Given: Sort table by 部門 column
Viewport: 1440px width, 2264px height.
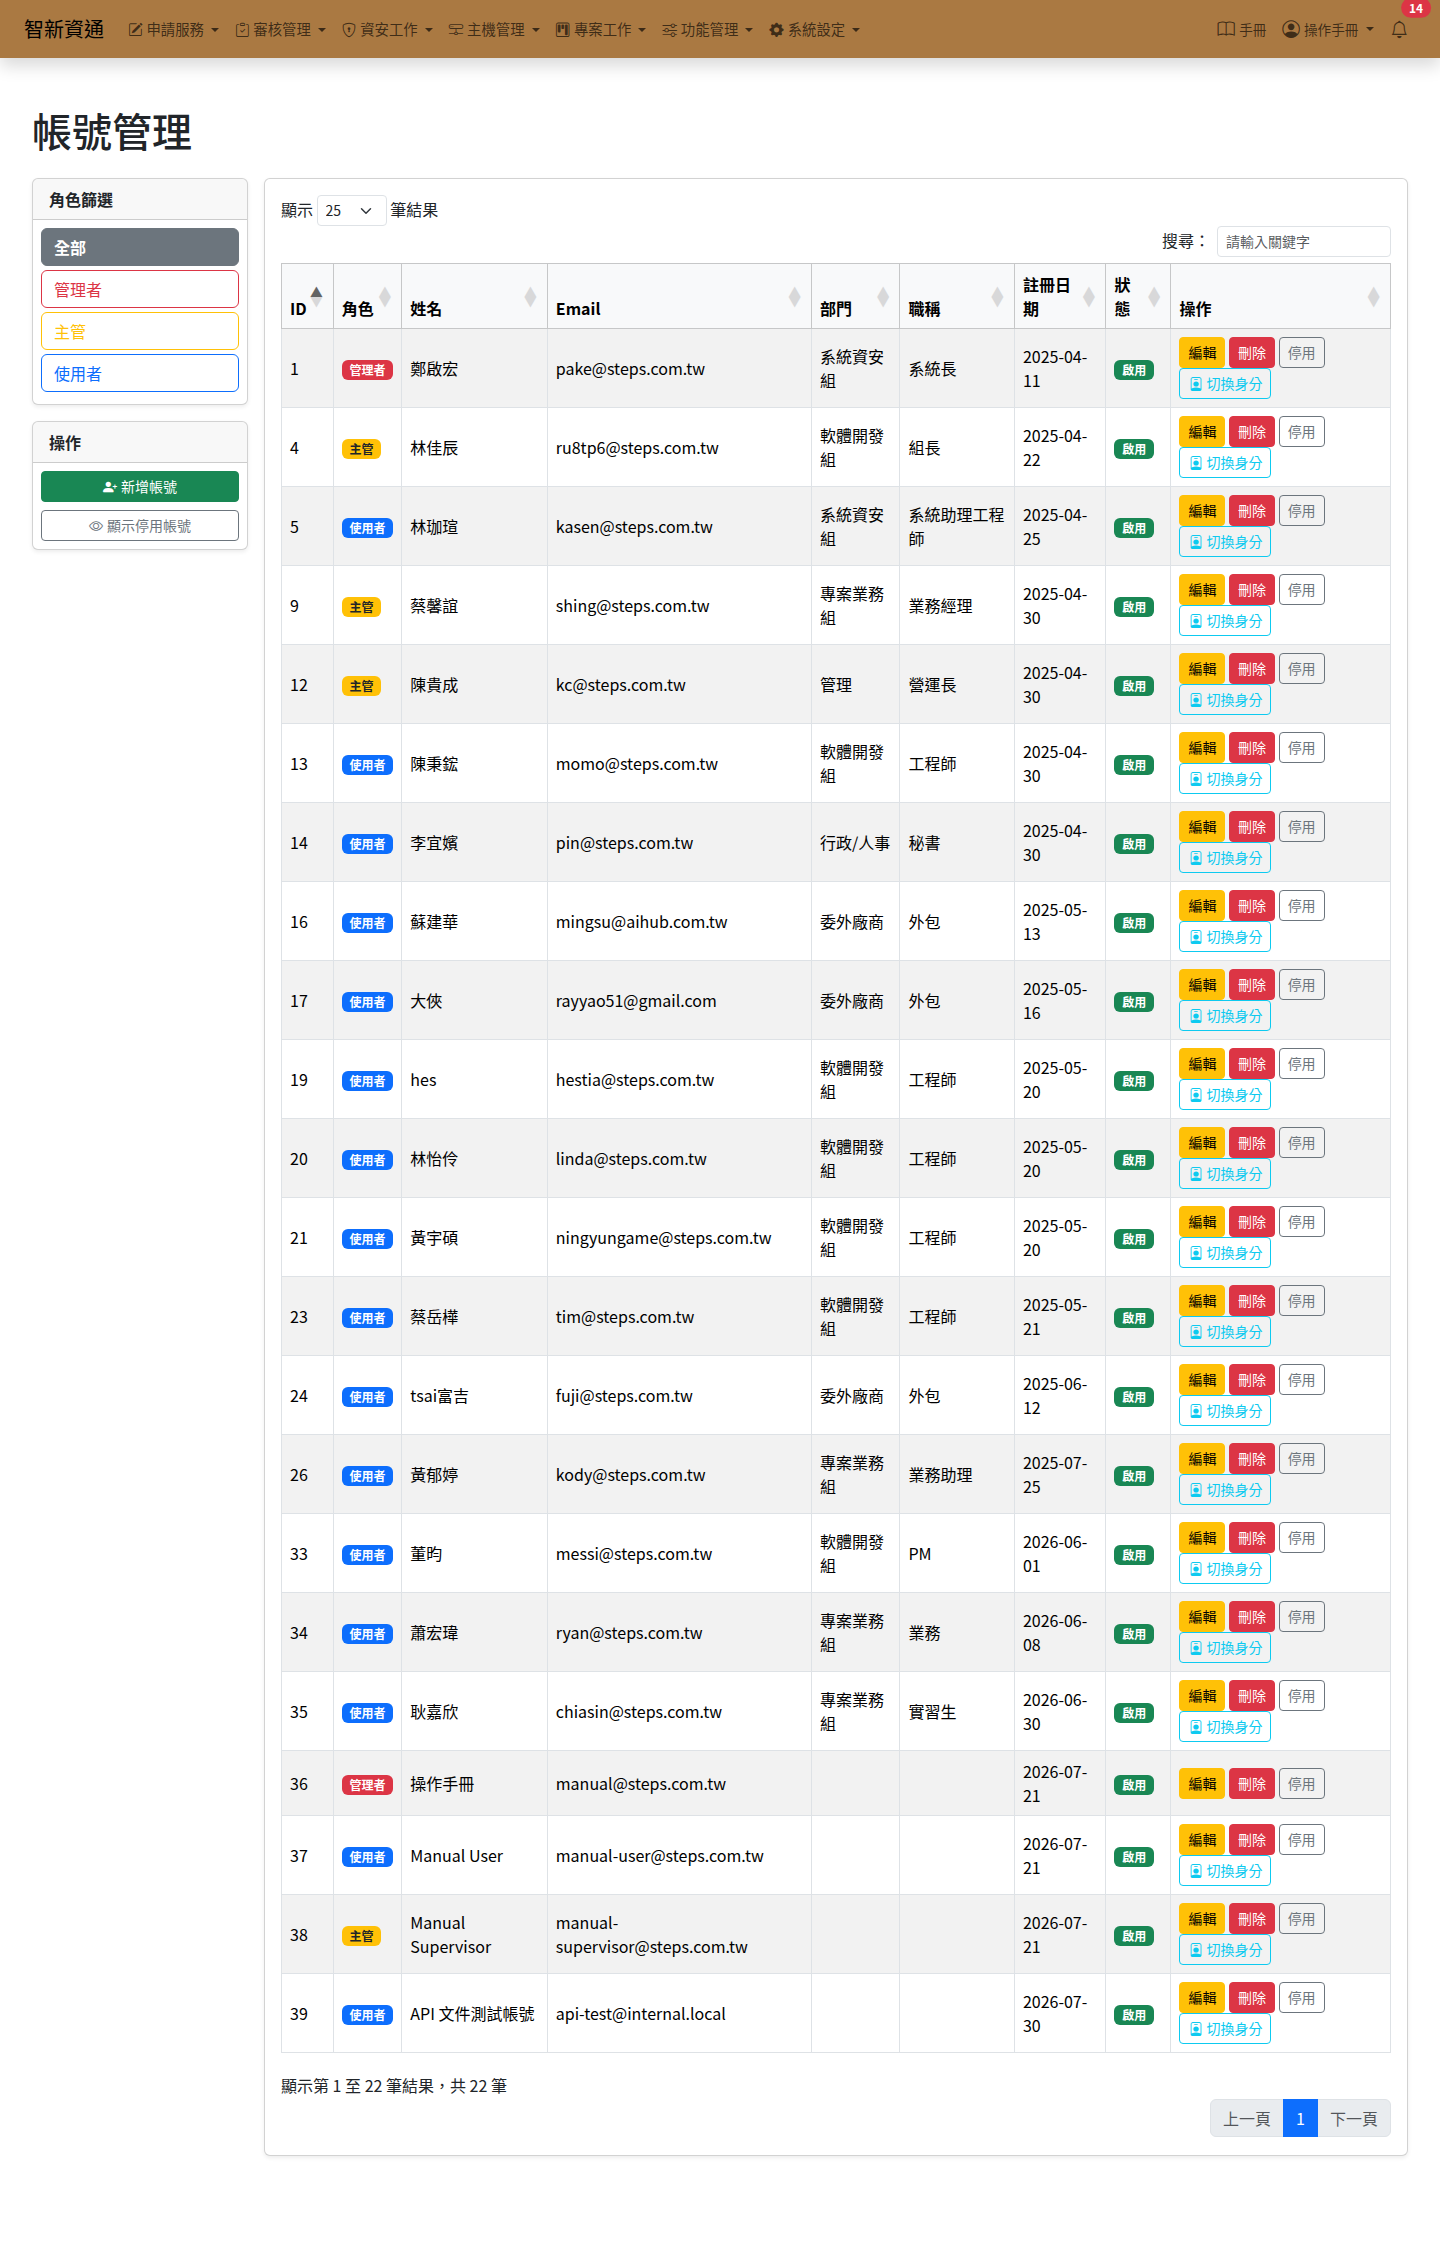Looking at the screenshot, I should point(855,297).
